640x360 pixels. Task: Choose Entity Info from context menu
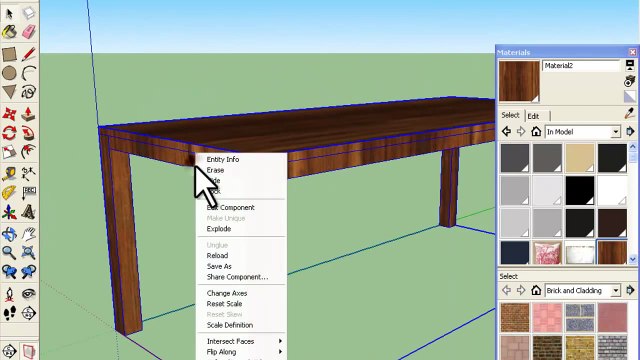(223, 160)
